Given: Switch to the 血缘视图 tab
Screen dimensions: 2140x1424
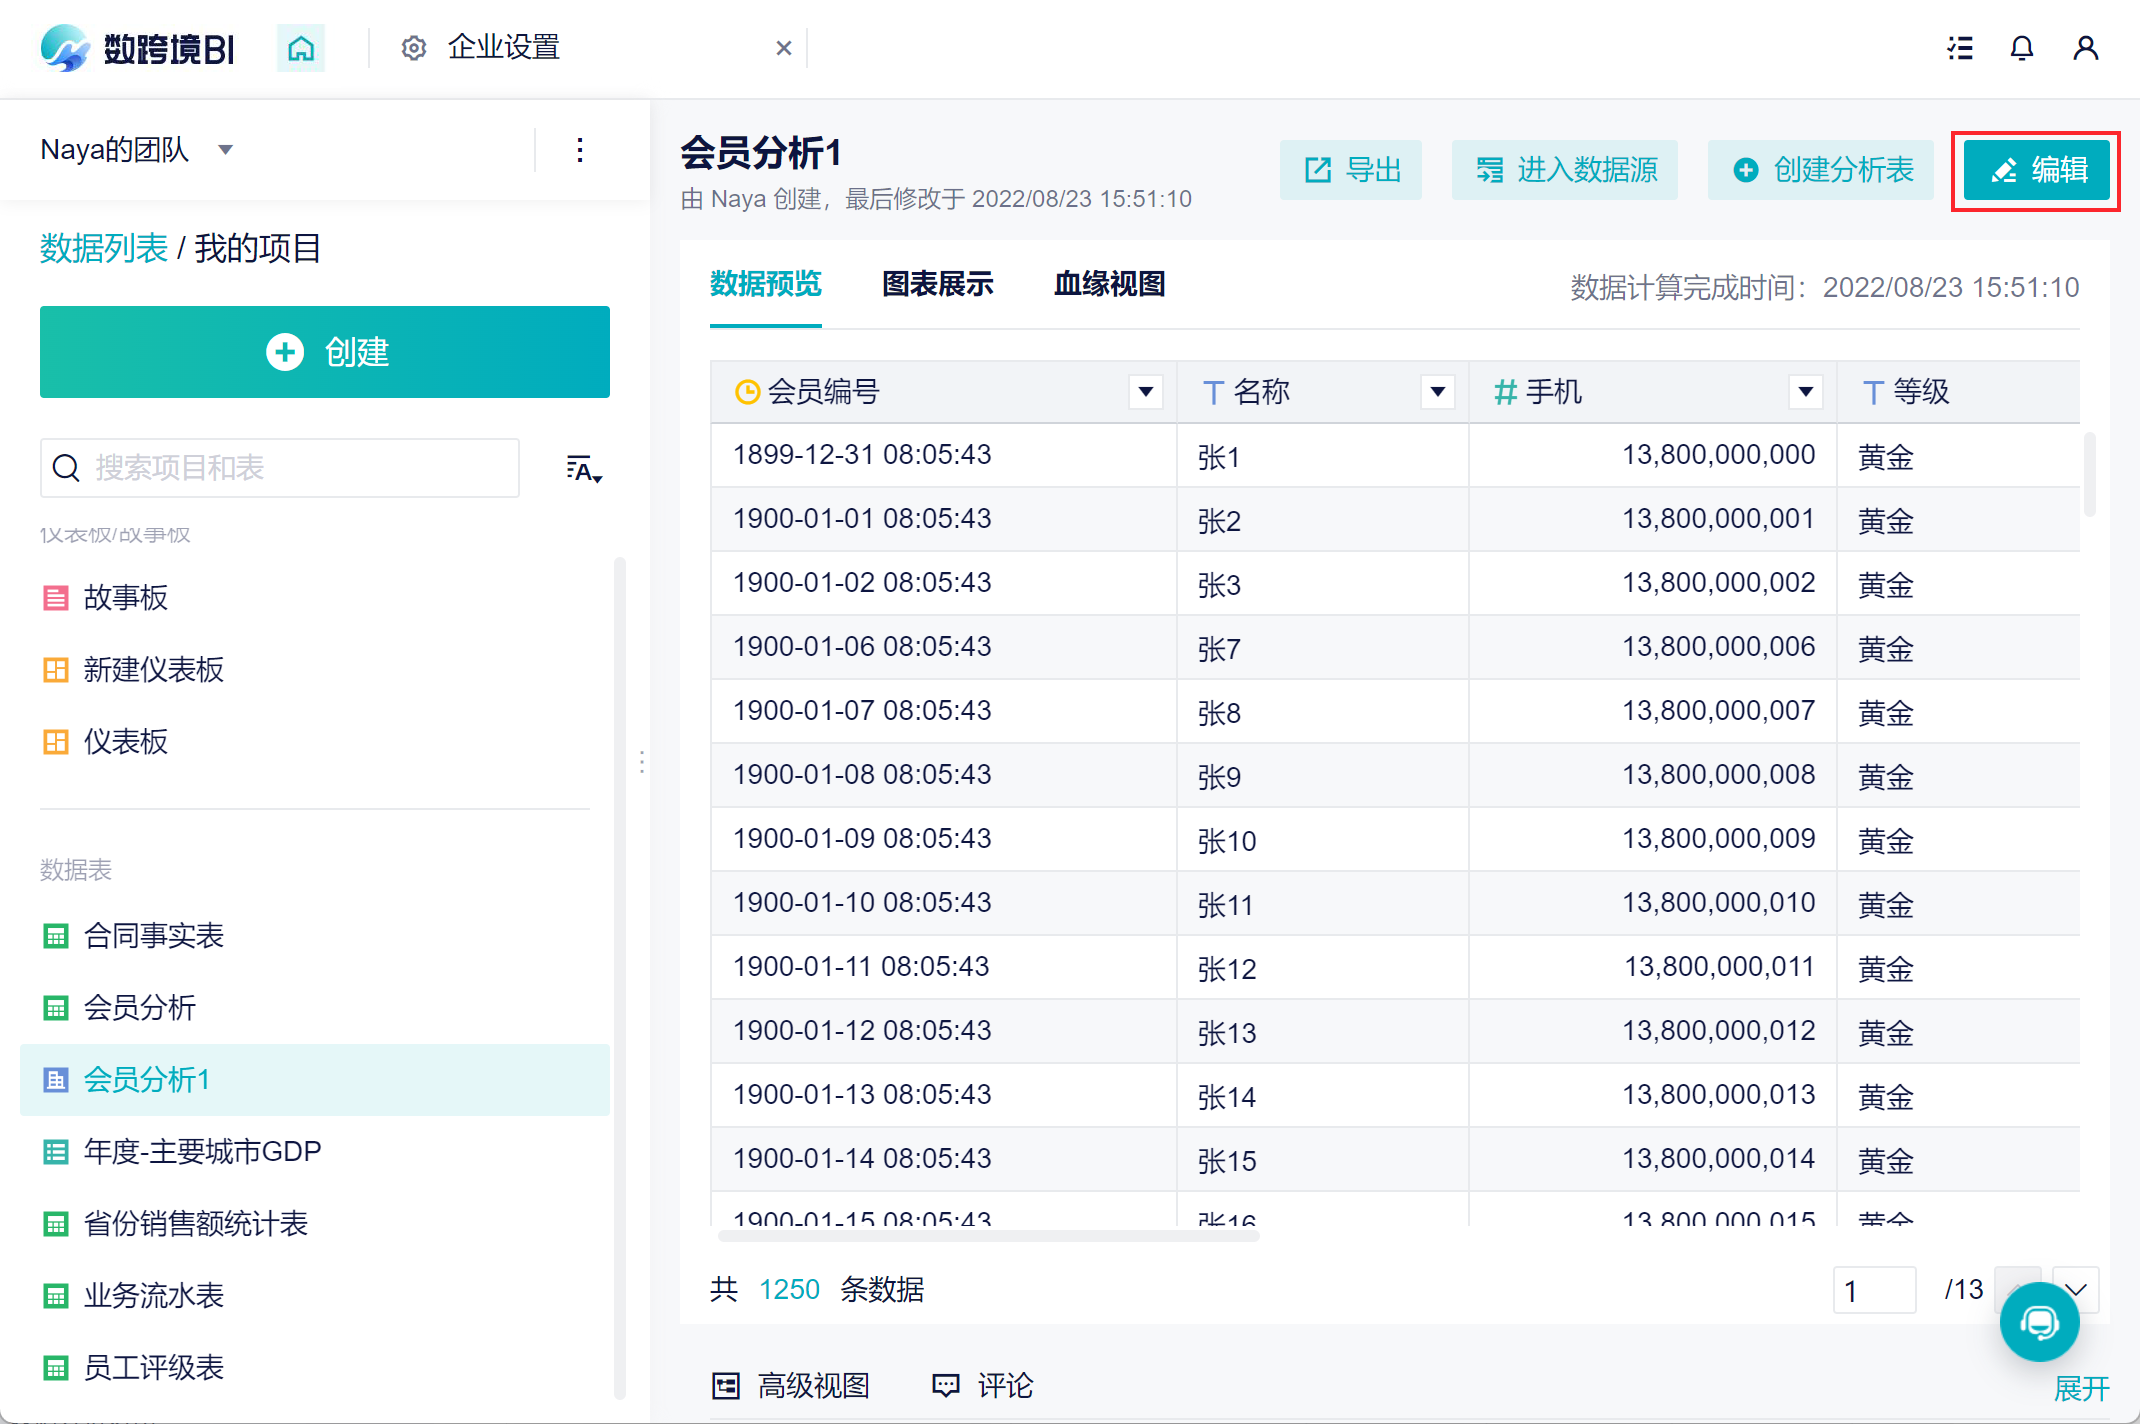Looking at the screenshot, I should click(1109, 285).
